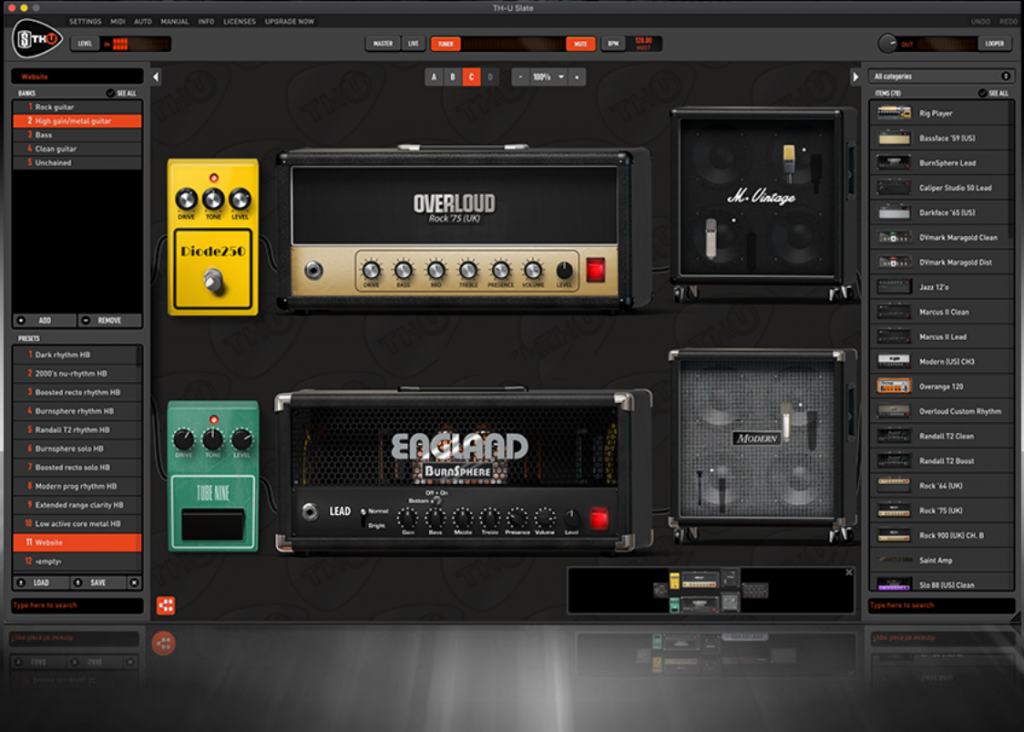Open the LICENSES menu
The image size is (1024, 732).
240,22
